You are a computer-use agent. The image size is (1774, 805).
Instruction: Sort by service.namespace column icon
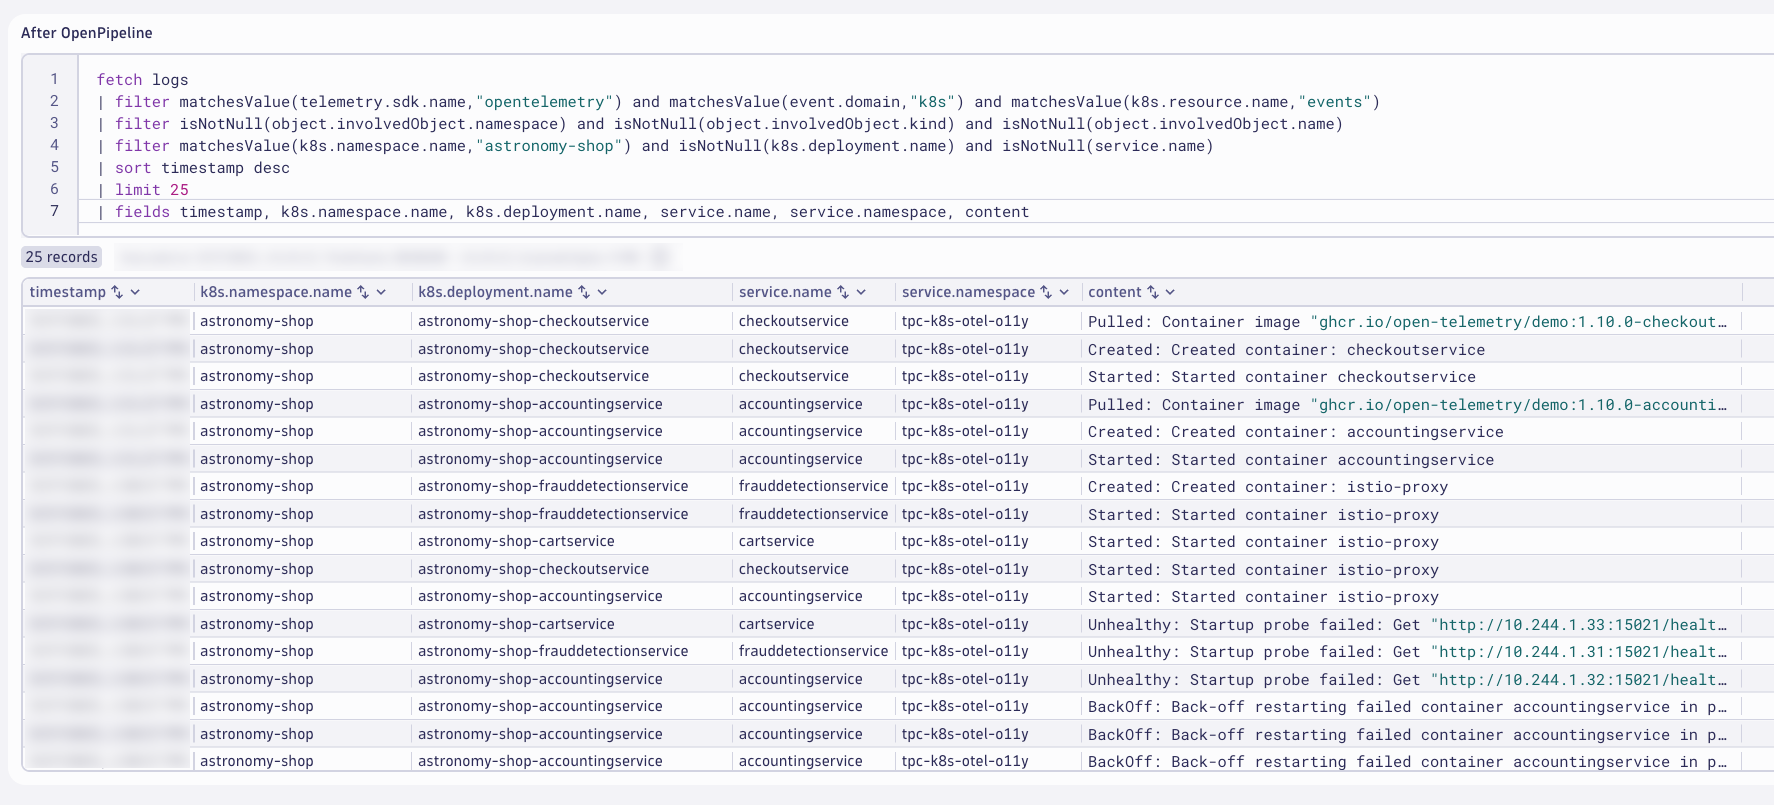(x=1046, y=292)
